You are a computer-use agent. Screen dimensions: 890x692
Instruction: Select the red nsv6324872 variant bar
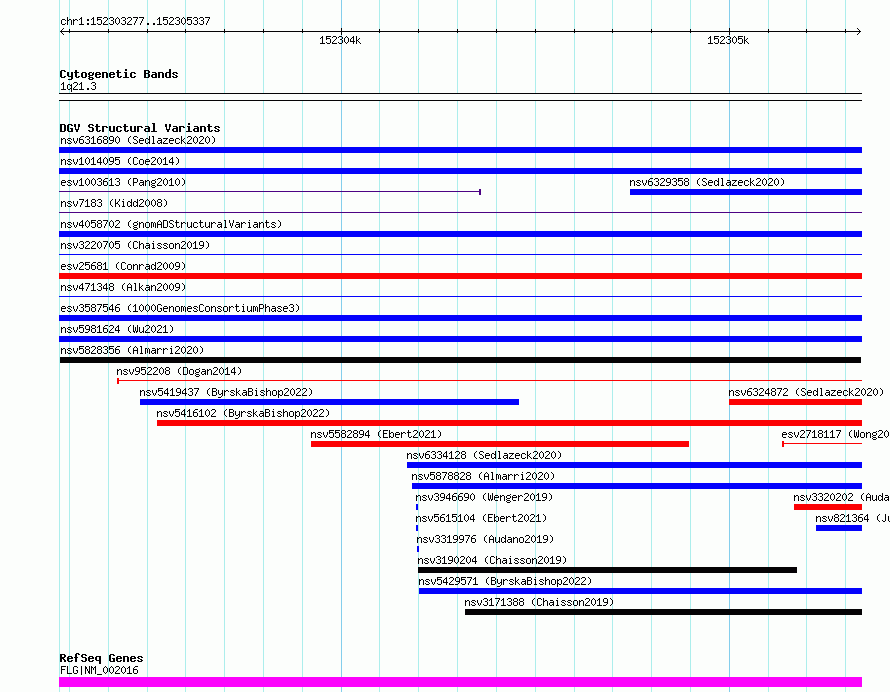(795, 402)
